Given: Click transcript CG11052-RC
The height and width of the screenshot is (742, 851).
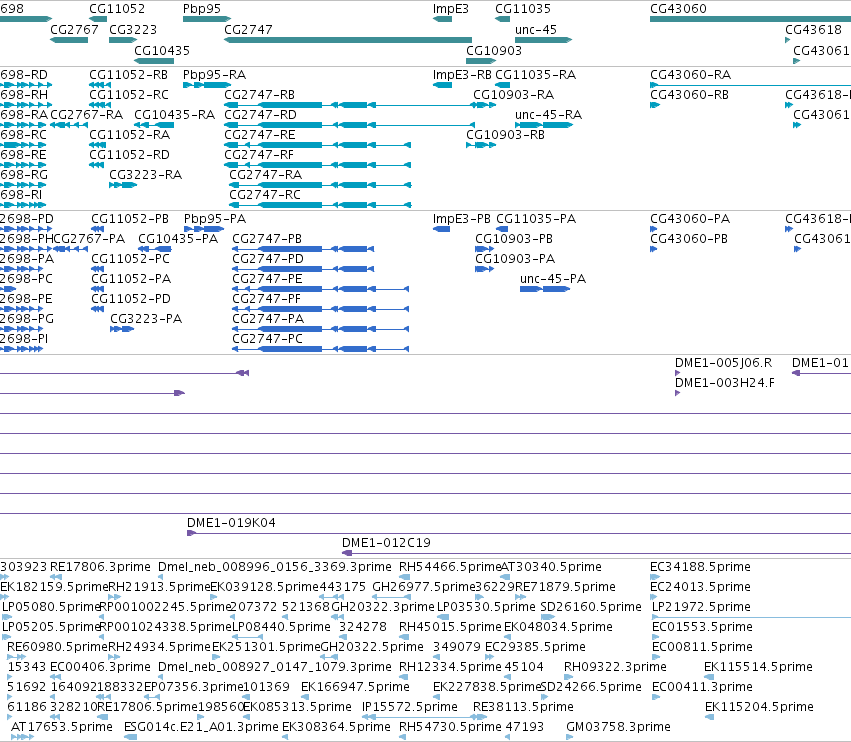Looking at the screenshot, I should click(100, 105).
